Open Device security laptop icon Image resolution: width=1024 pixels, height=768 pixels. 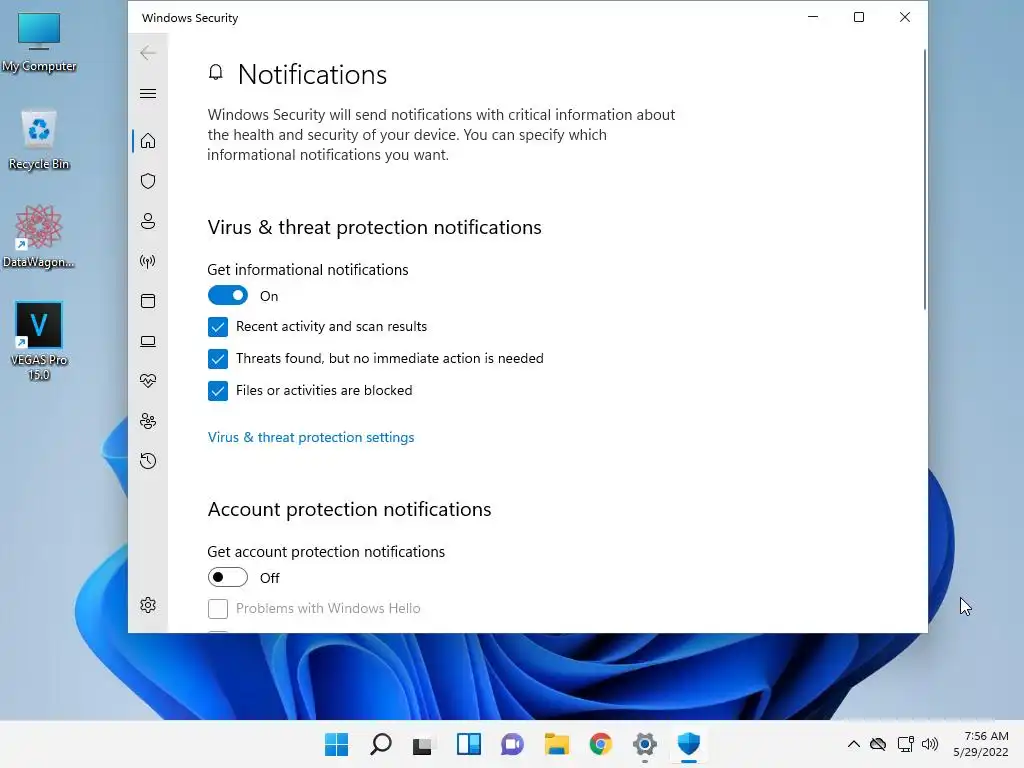tap(148, 341)
